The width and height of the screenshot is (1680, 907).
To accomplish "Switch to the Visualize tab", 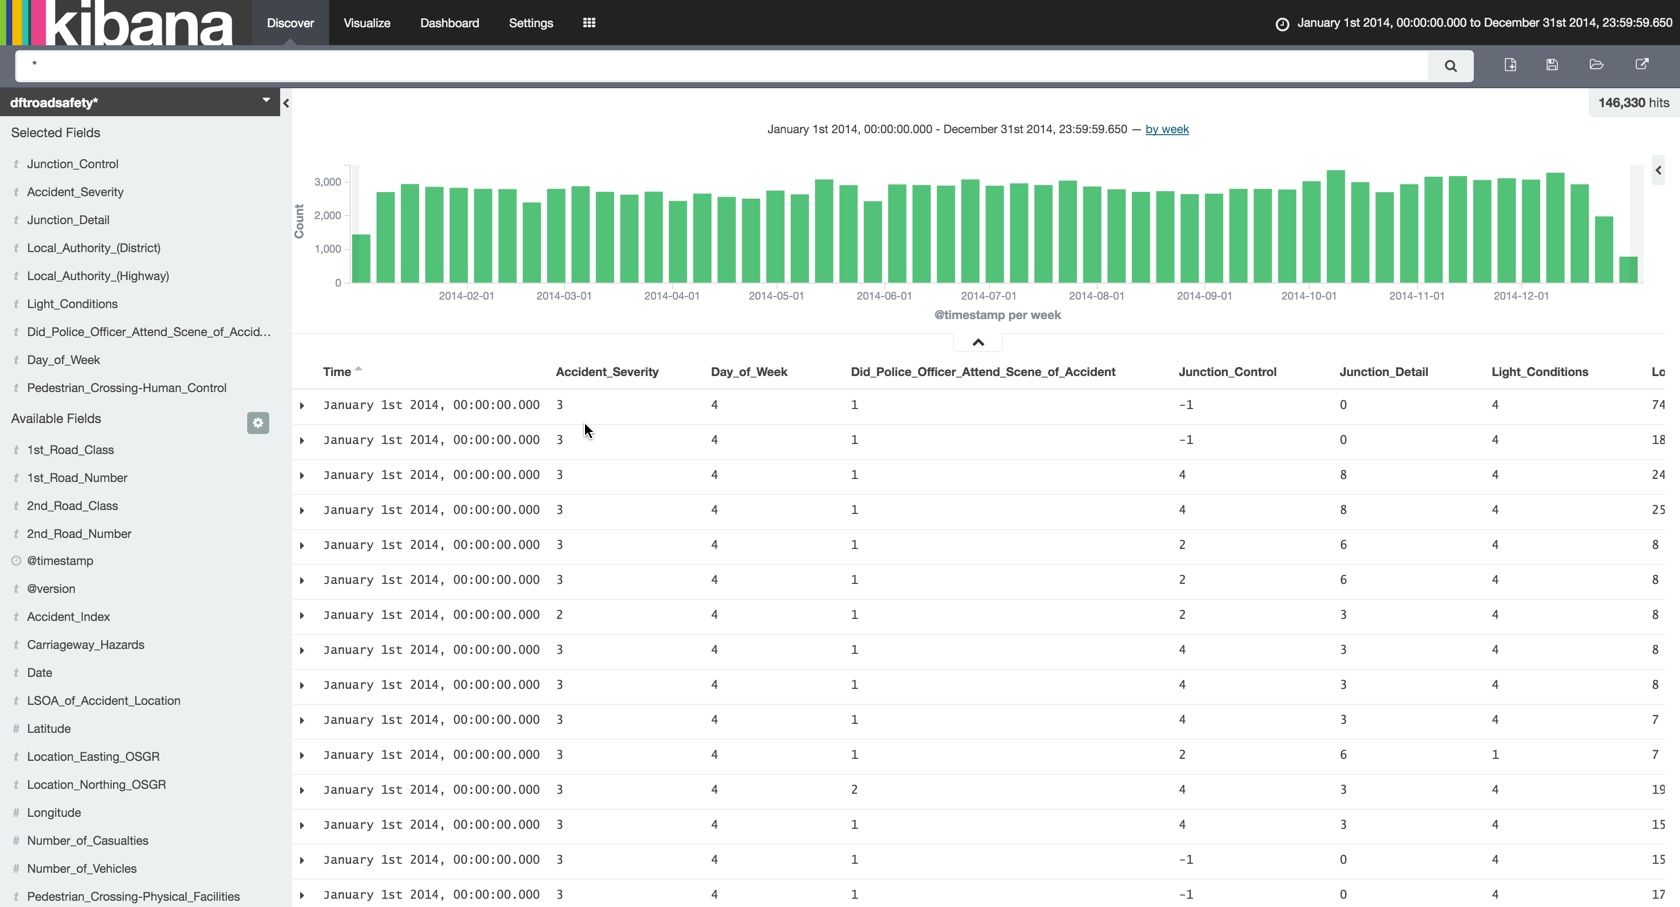I will tap(367, 23).
